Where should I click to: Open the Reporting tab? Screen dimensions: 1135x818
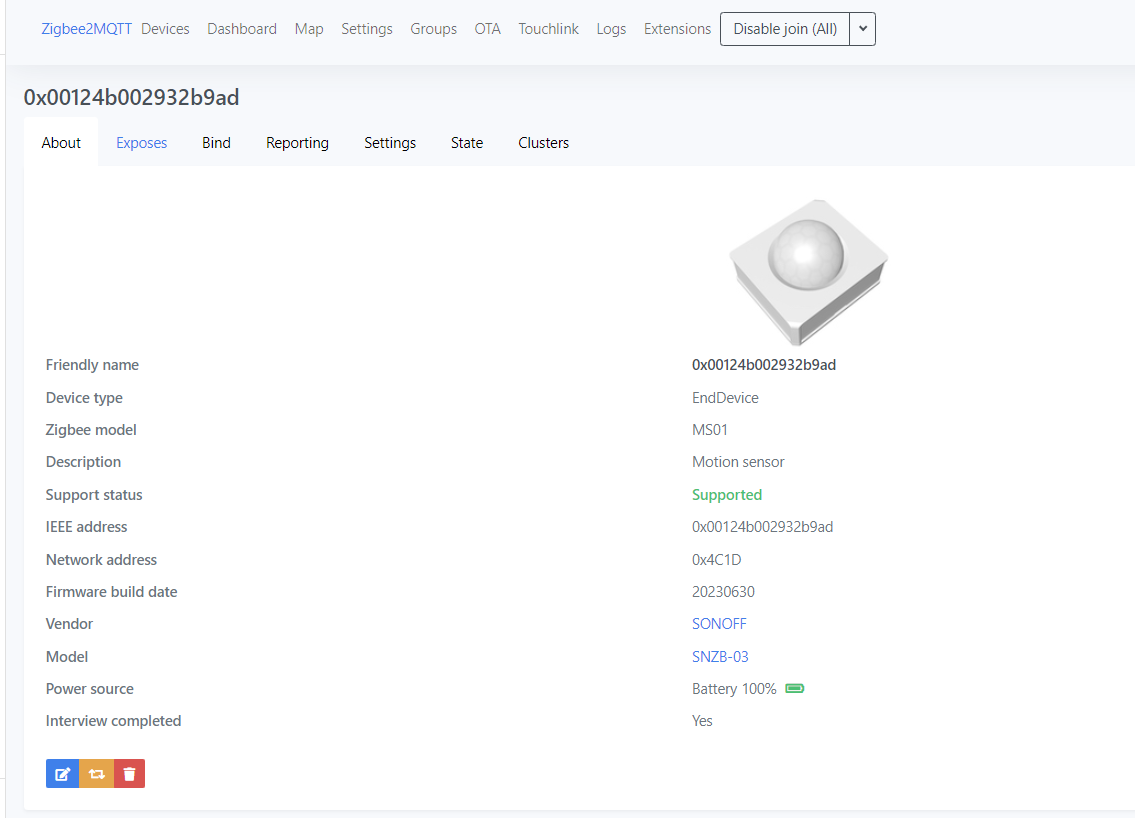298,143
